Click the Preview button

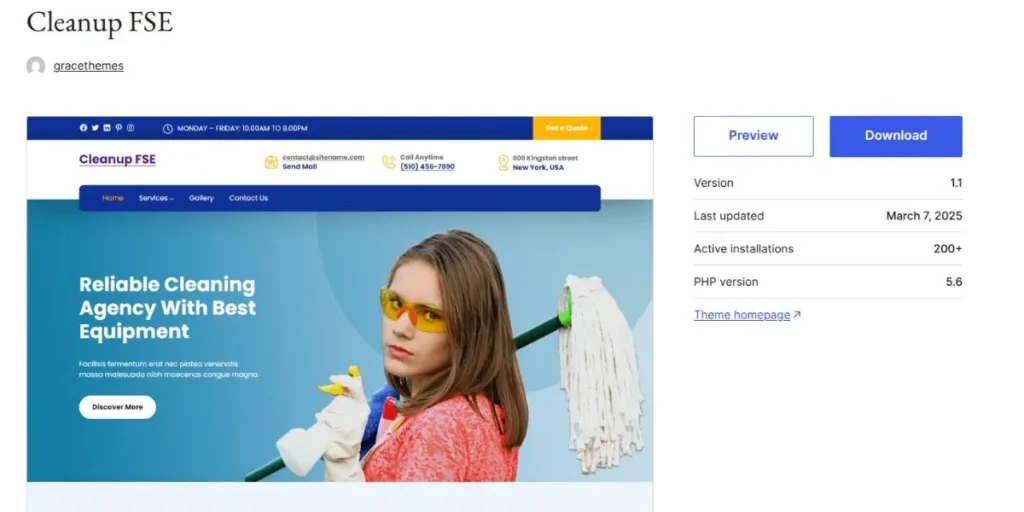coord(754,136)
